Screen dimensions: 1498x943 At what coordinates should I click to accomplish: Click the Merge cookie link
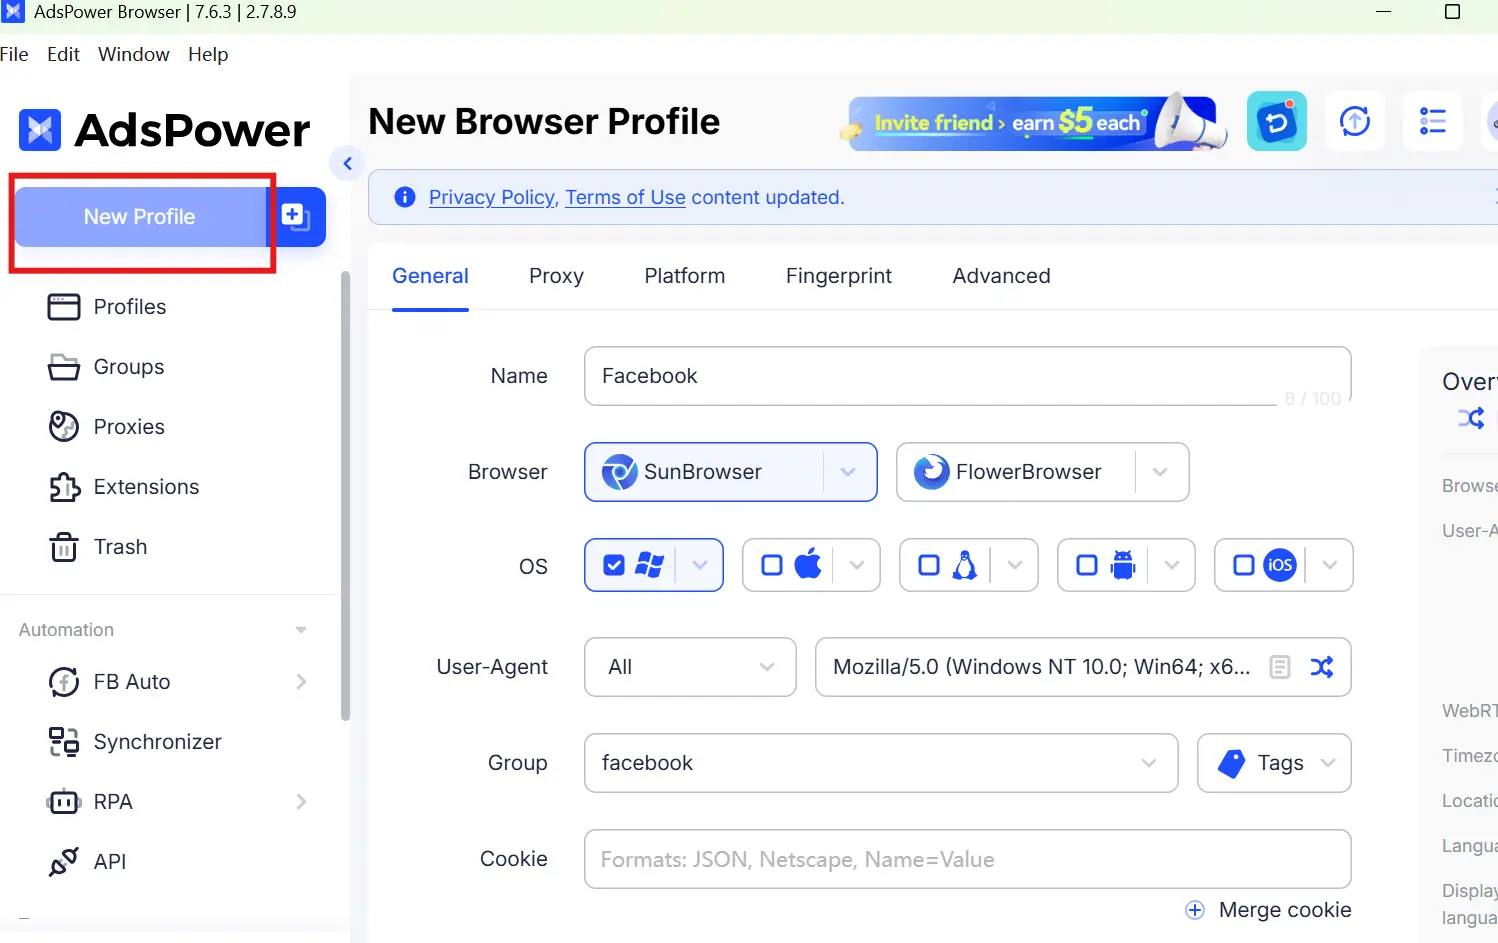[x=1285, y=910]
